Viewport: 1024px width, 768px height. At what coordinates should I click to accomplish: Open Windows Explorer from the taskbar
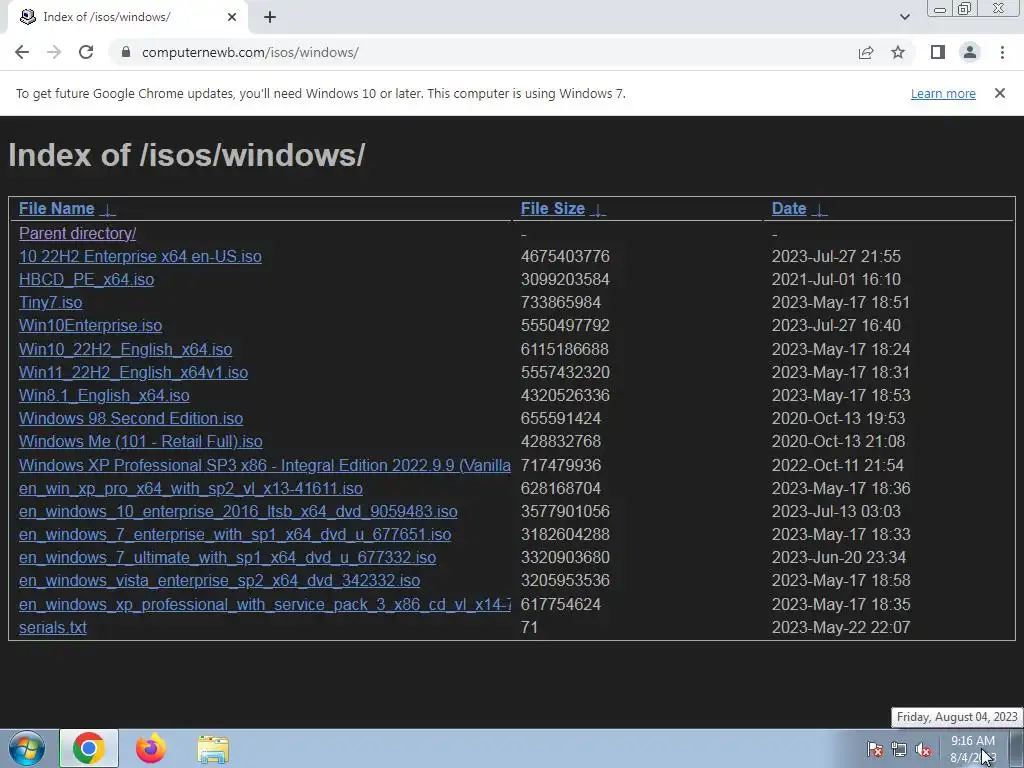tap(213, 750)
